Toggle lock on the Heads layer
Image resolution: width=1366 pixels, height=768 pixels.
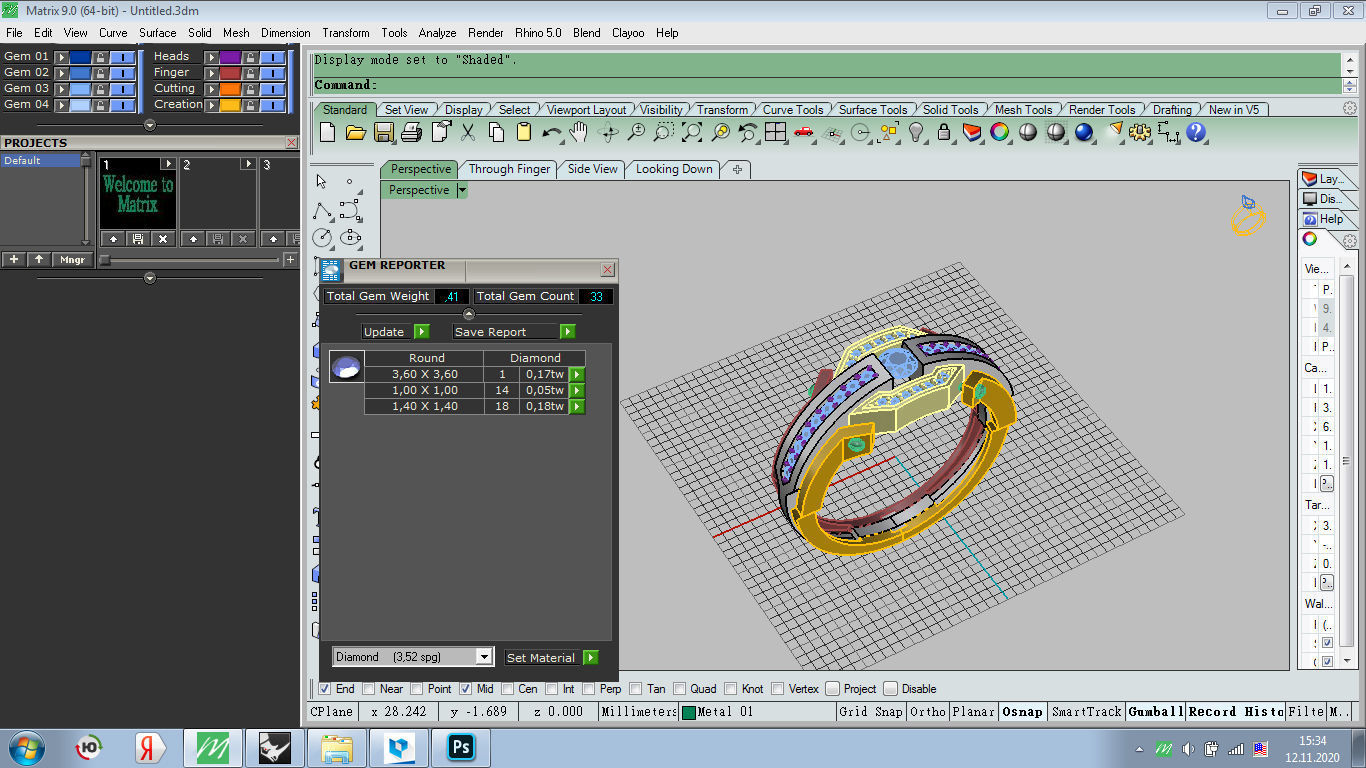coord(250,57)
